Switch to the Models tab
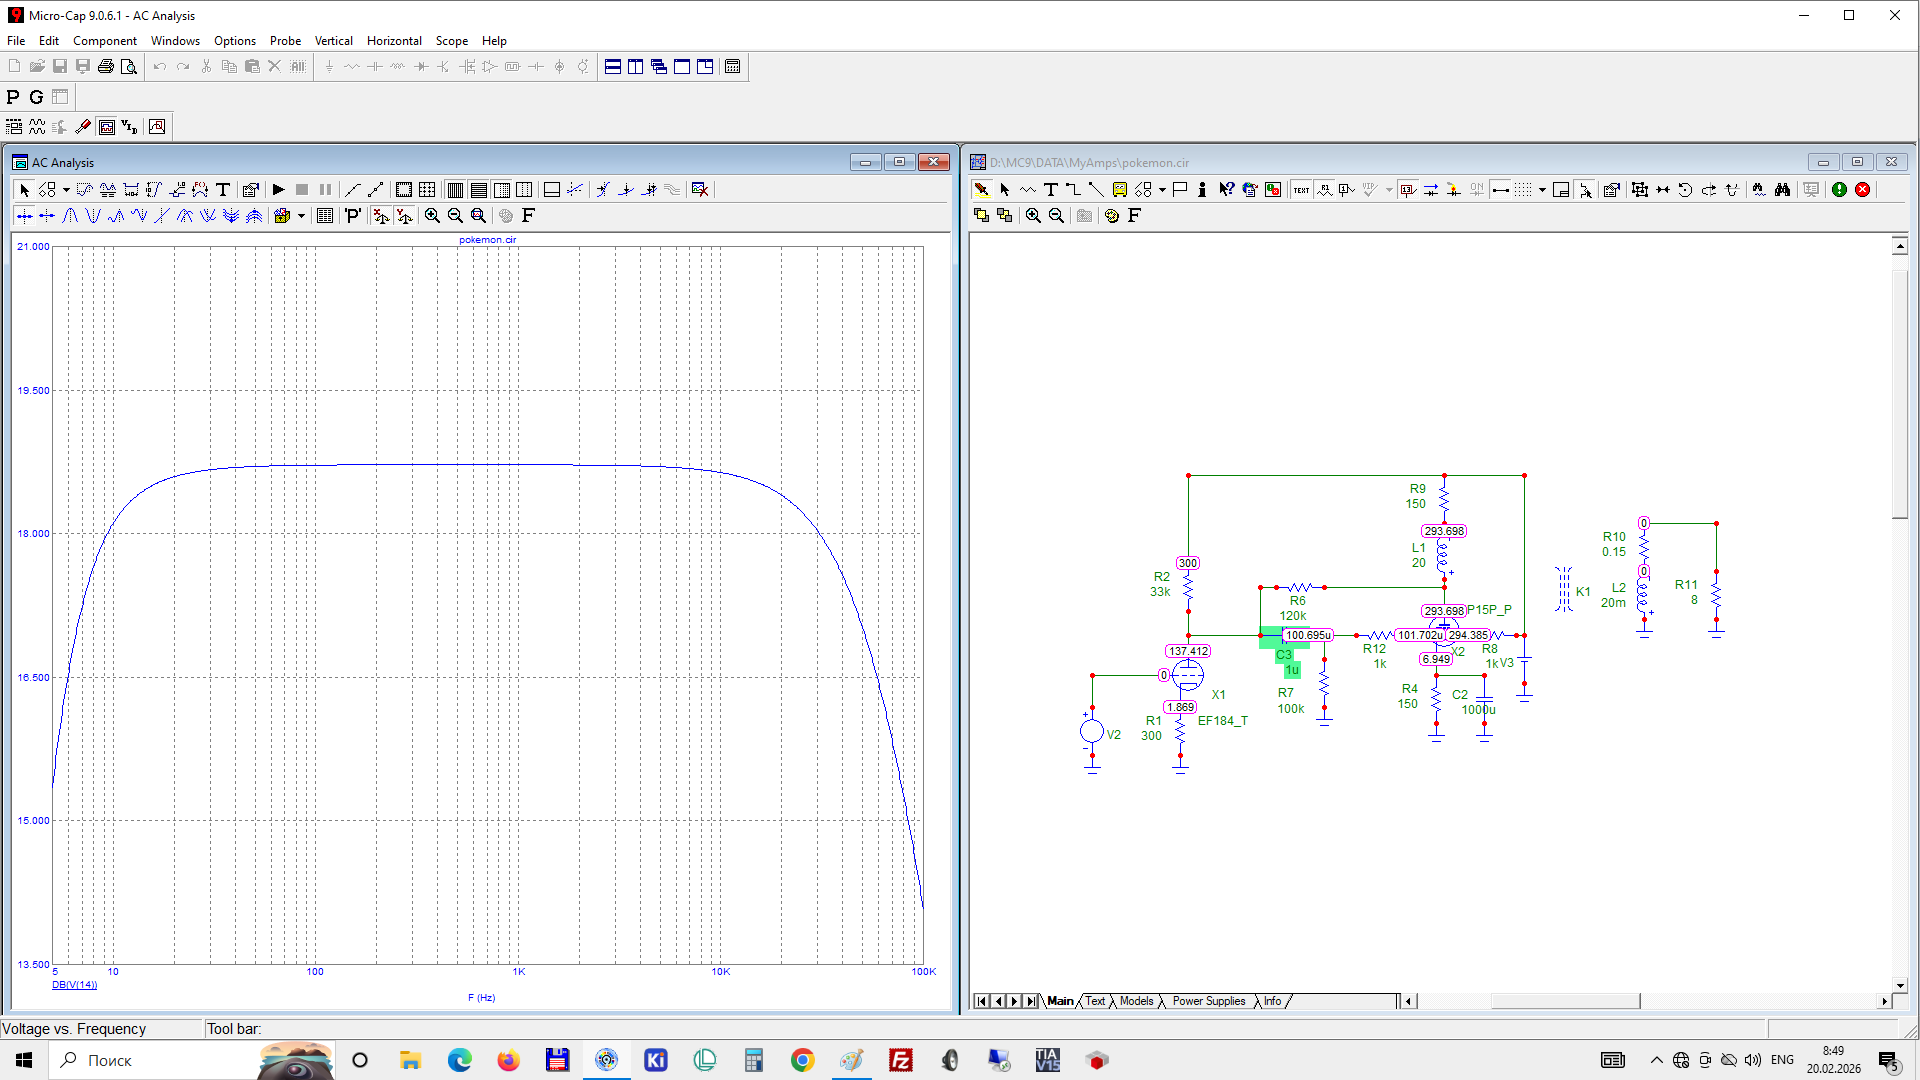The image size is (1920, 1080). point(1136,1001)
